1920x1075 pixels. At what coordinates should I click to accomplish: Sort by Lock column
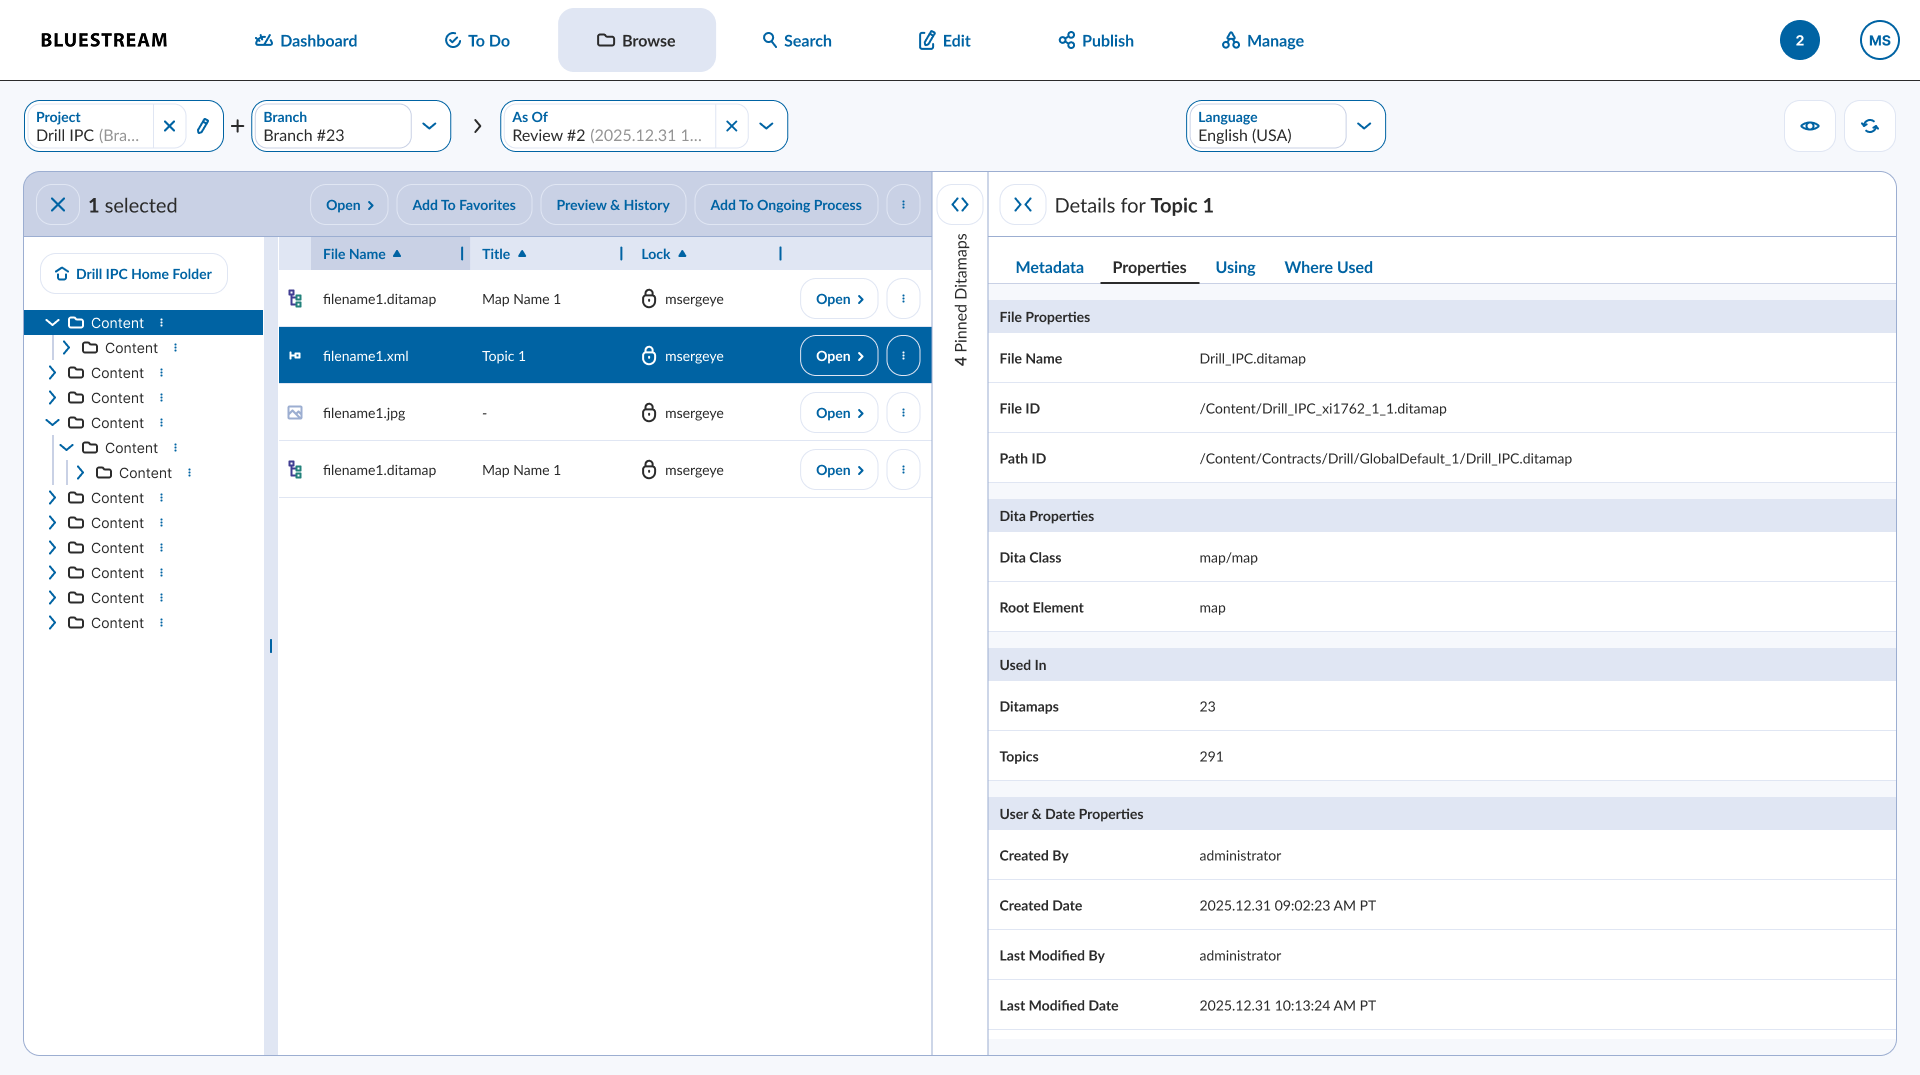[x=664, y=254]
